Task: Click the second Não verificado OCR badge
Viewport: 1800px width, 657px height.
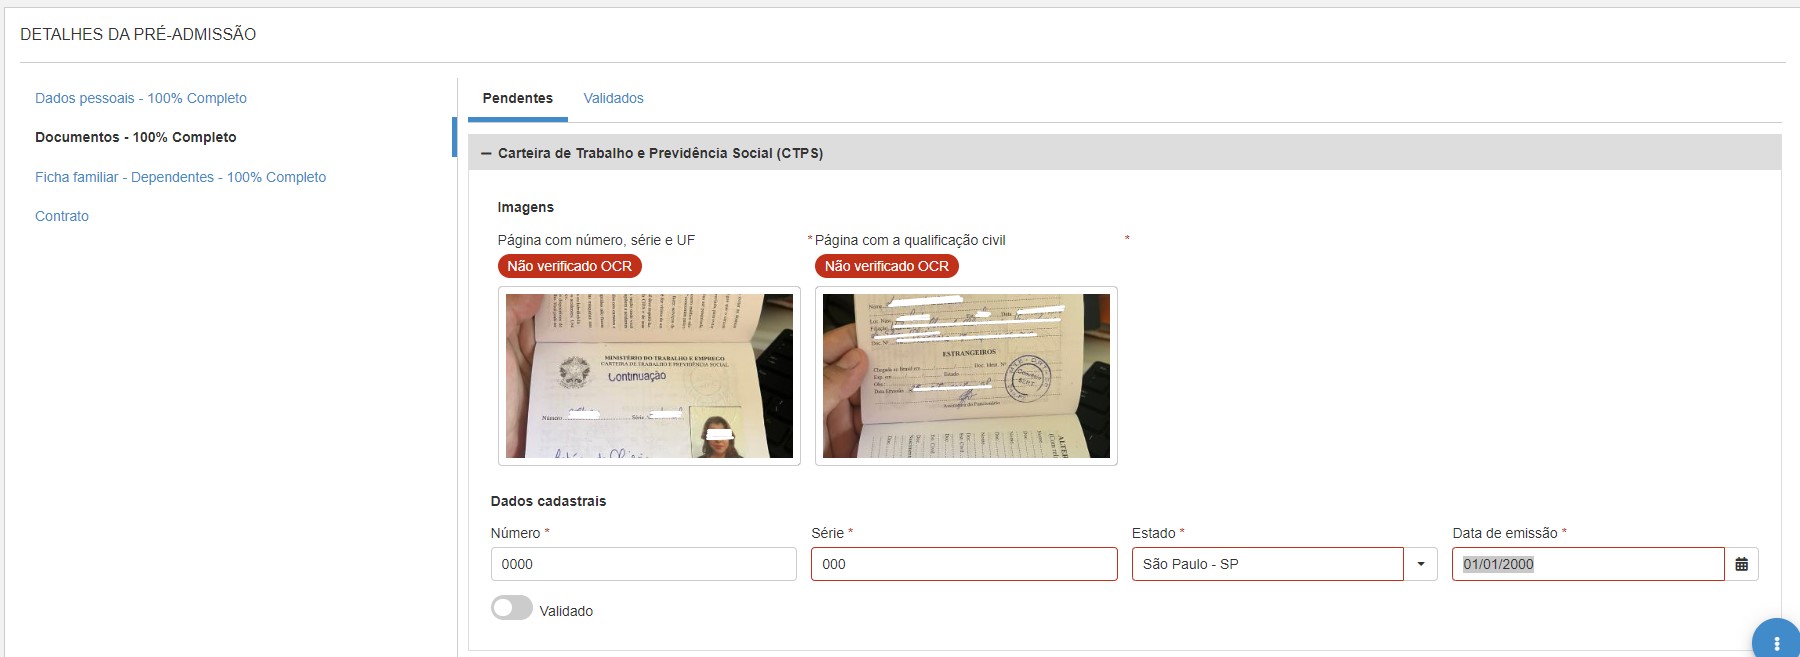Action: coord(887,266)
